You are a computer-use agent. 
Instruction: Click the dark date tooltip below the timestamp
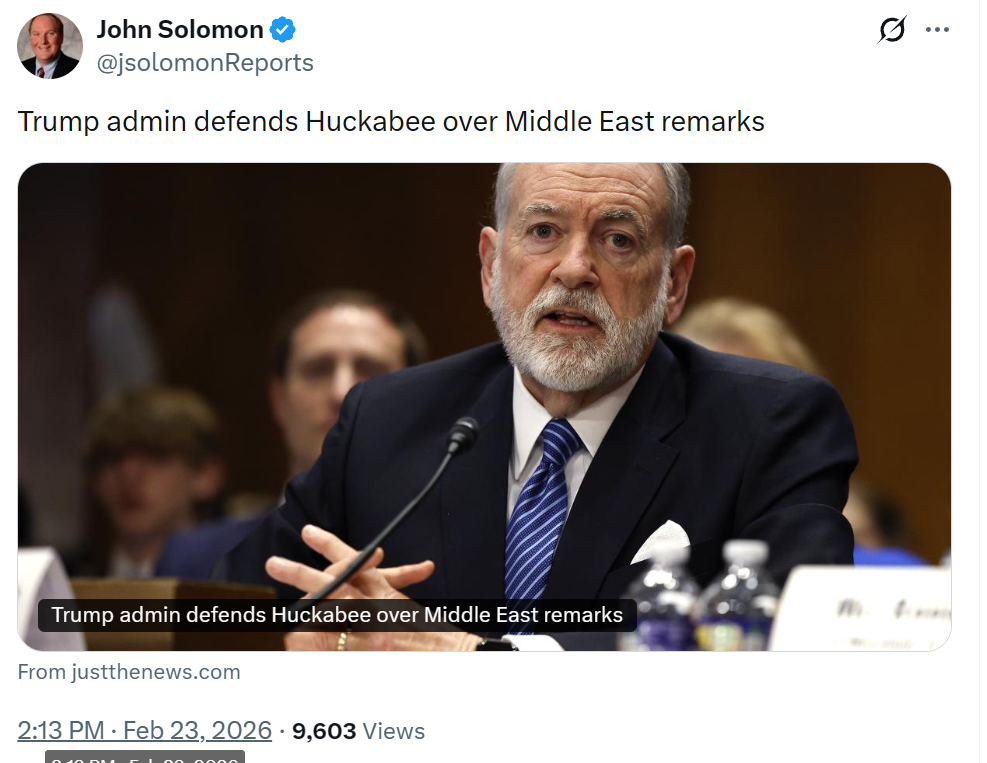(145, 757)
